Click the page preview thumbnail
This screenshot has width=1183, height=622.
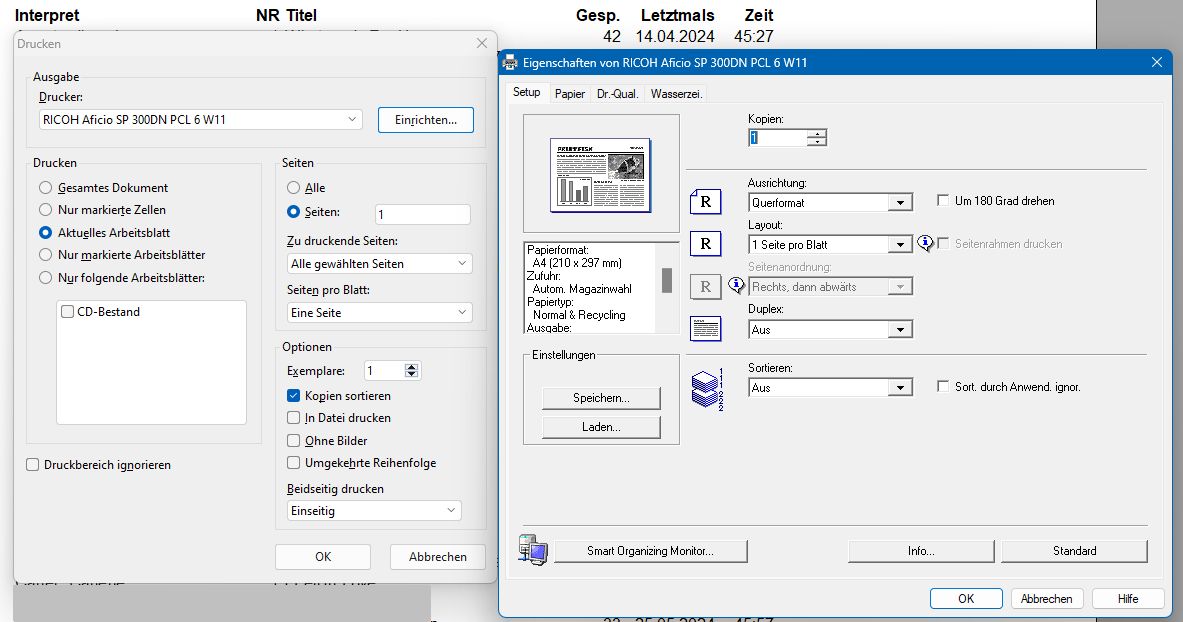(601, 175)
